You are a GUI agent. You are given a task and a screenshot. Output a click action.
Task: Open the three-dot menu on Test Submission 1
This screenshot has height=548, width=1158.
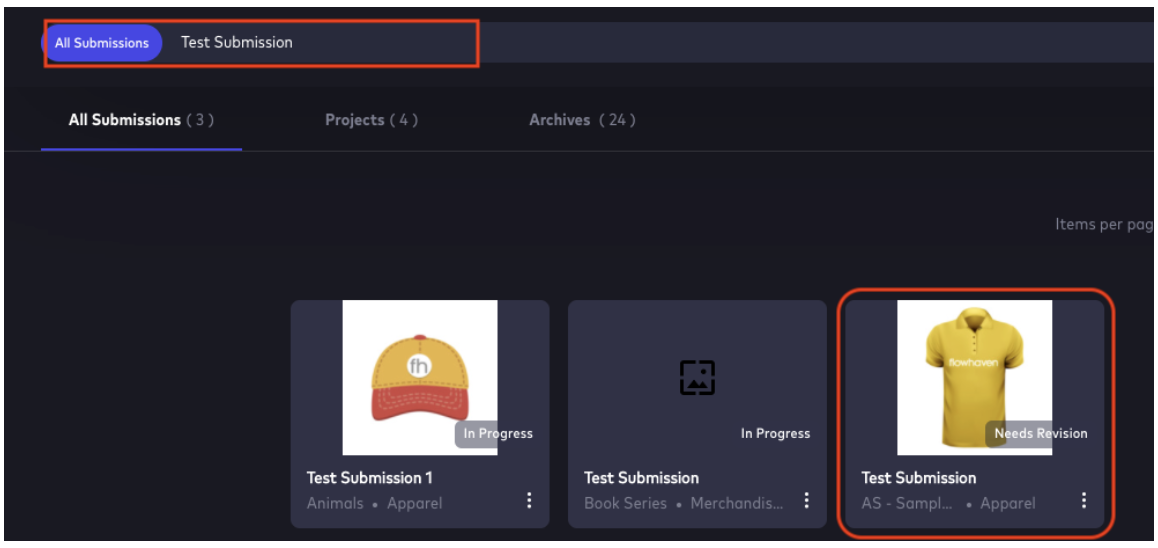(529, 501)
